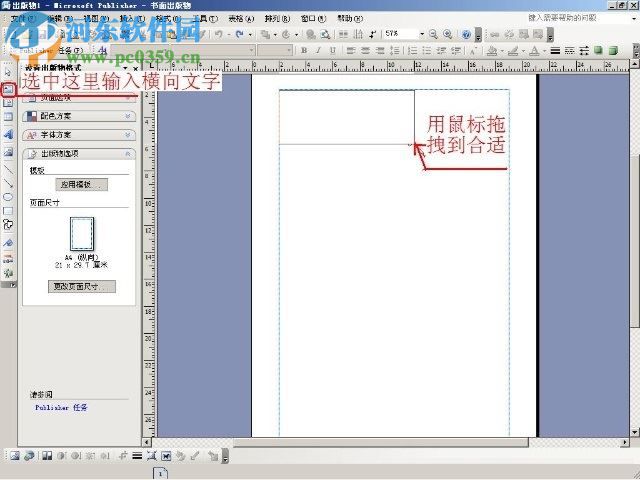Screen dimensions: 640x480
Task: Expand the 字体方案 section
Action: pos(79,135)
